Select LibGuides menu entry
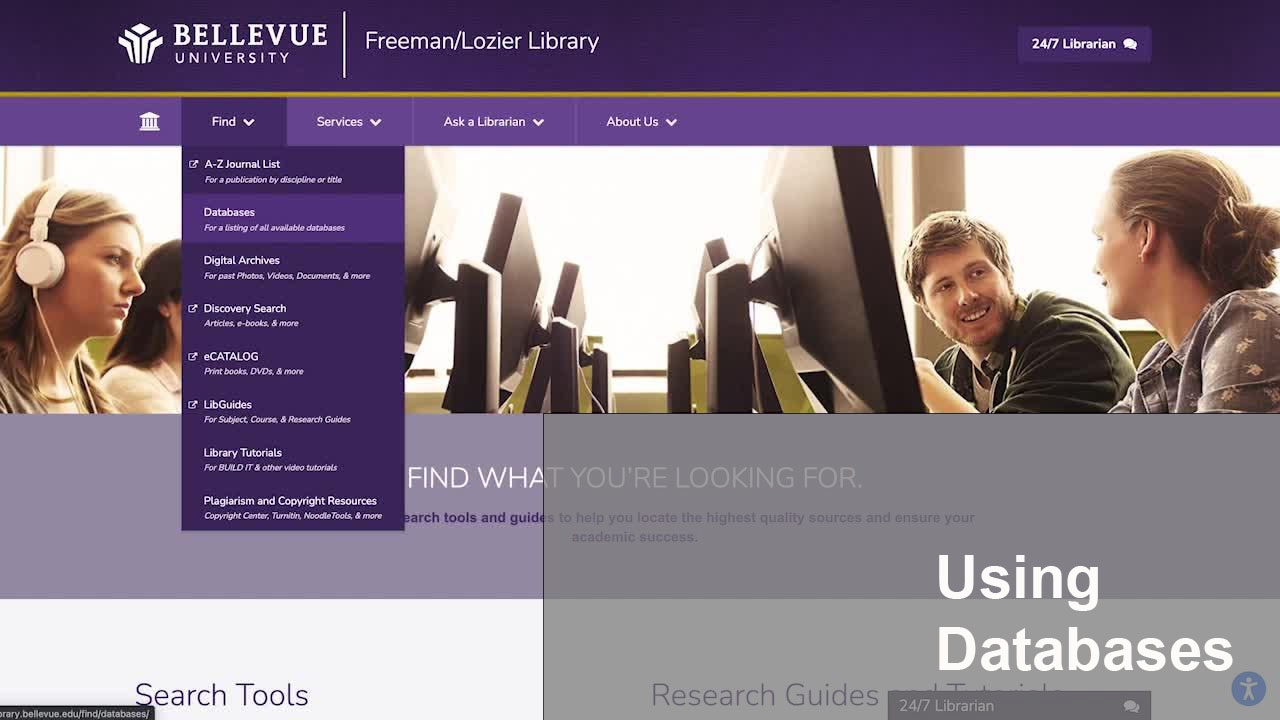Screen dimensions: 1280x720 [x=293, y=411]
